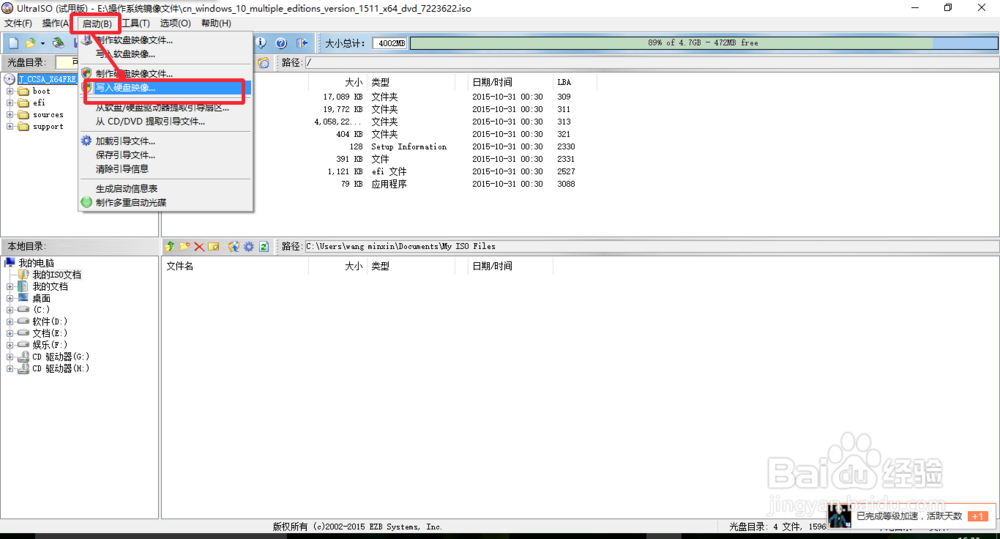Expand the sources folder node
This screenshot has height=539, width=1000.
coord(10,115)
